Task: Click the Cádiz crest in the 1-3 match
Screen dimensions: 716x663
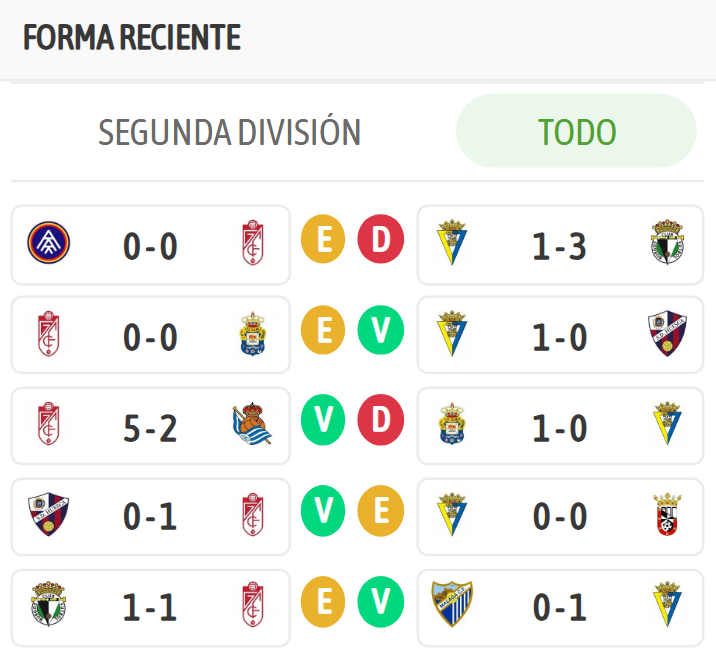Action: pos(452,243)
